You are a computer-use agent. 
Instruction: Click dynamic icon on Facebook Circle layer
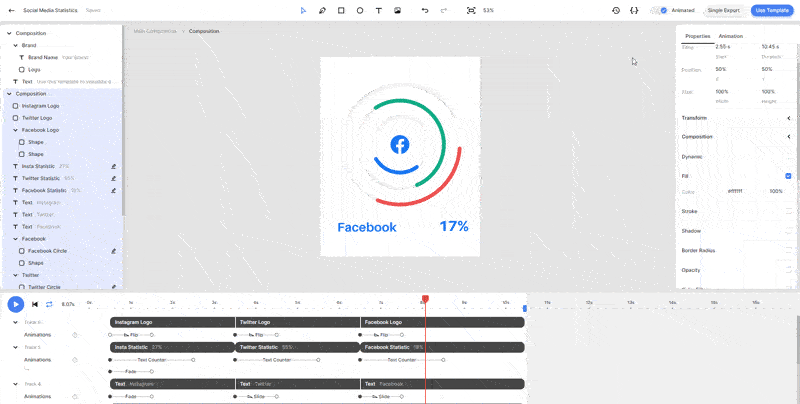tap(114, 251)
